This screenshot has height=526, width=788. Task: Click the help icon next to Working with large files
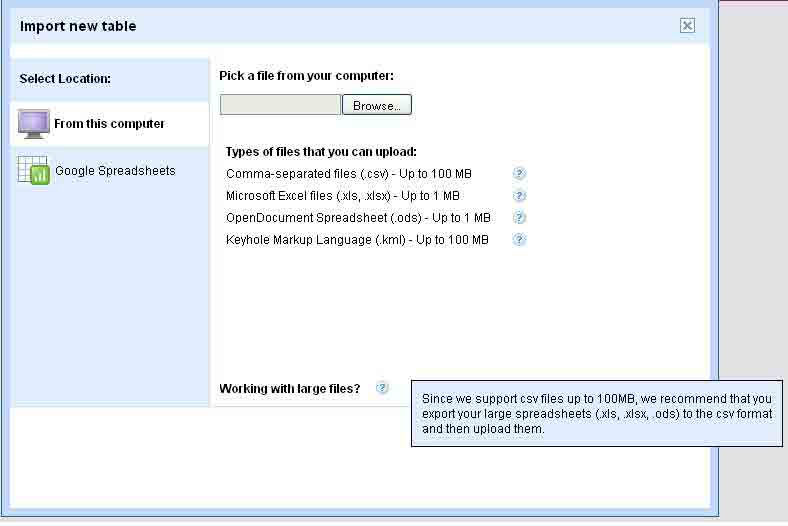(382, 388)
